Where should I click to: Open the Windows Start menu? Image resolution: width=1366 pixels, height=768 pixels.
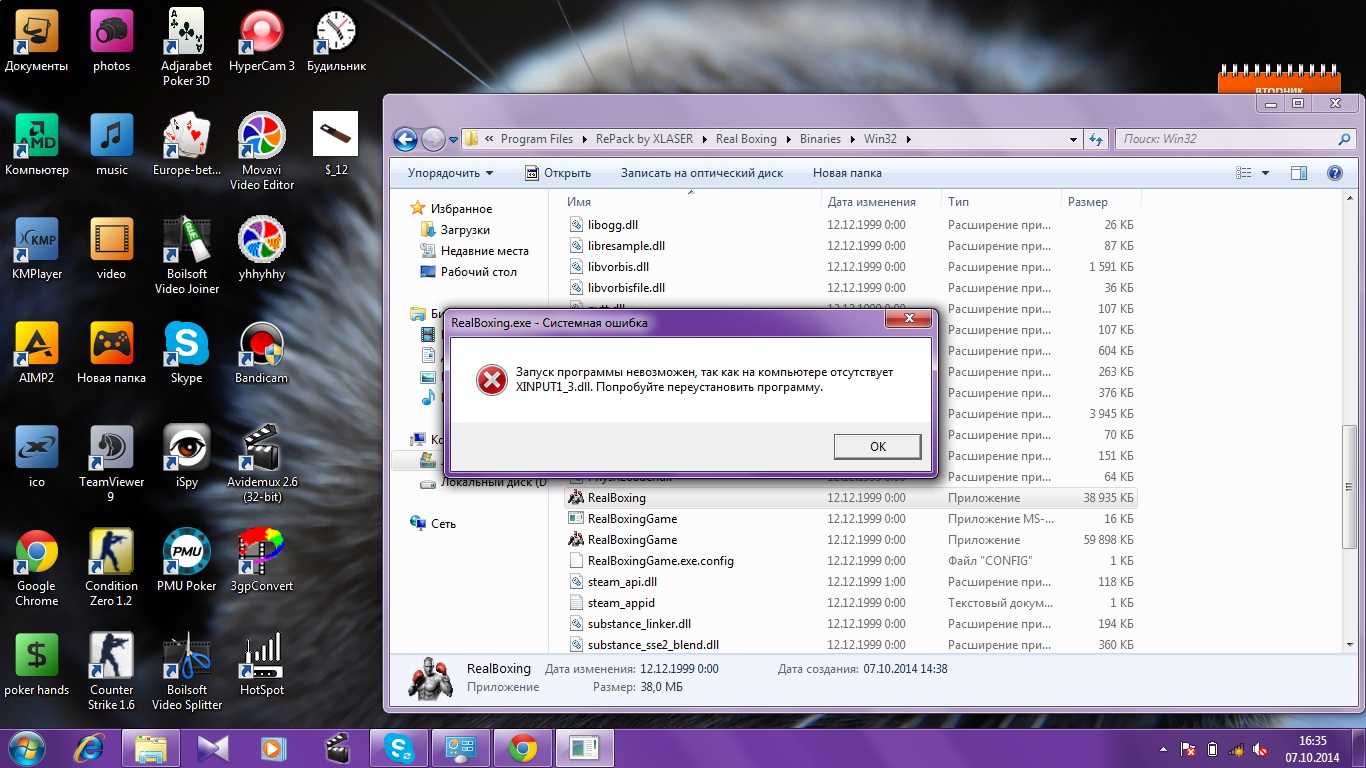(28, 747)
